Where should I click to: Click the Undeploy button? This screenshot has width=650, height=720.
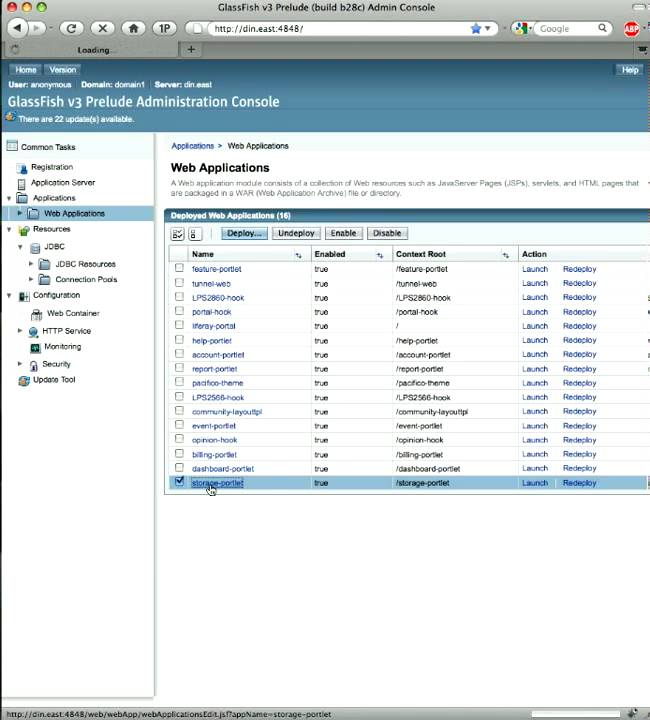tap(296, 233)
